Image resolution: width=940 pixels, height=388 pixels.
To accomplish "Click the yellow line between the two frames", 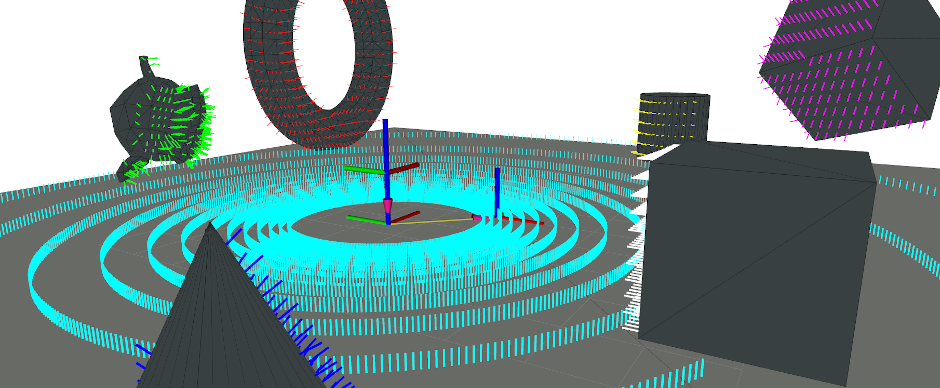I will (x=433, y=221).
